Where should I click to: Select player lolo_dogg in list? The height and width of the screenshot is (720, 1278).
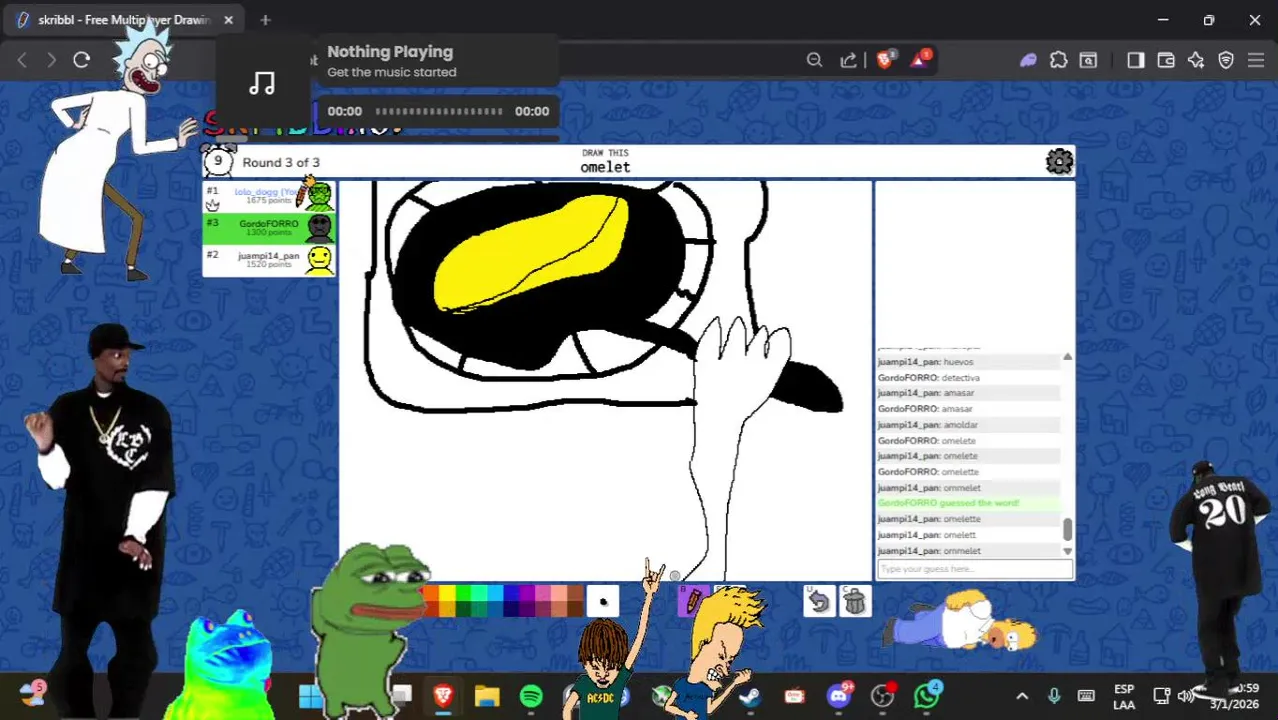click(x=269, y=196)
